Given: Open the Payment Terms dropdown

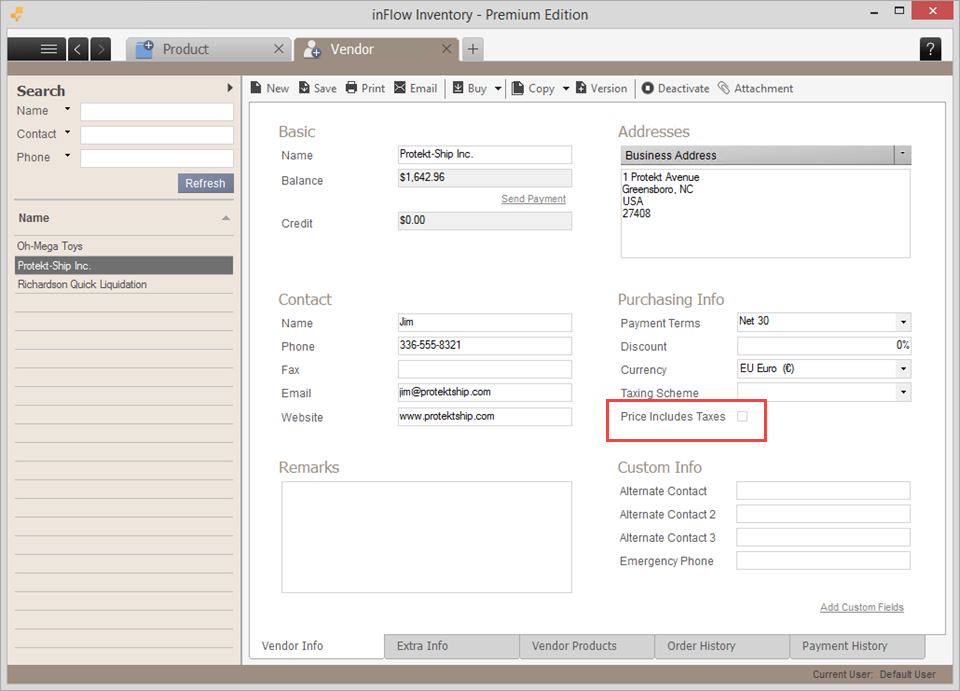Looking at the screenshot, I should click(903, 322).
